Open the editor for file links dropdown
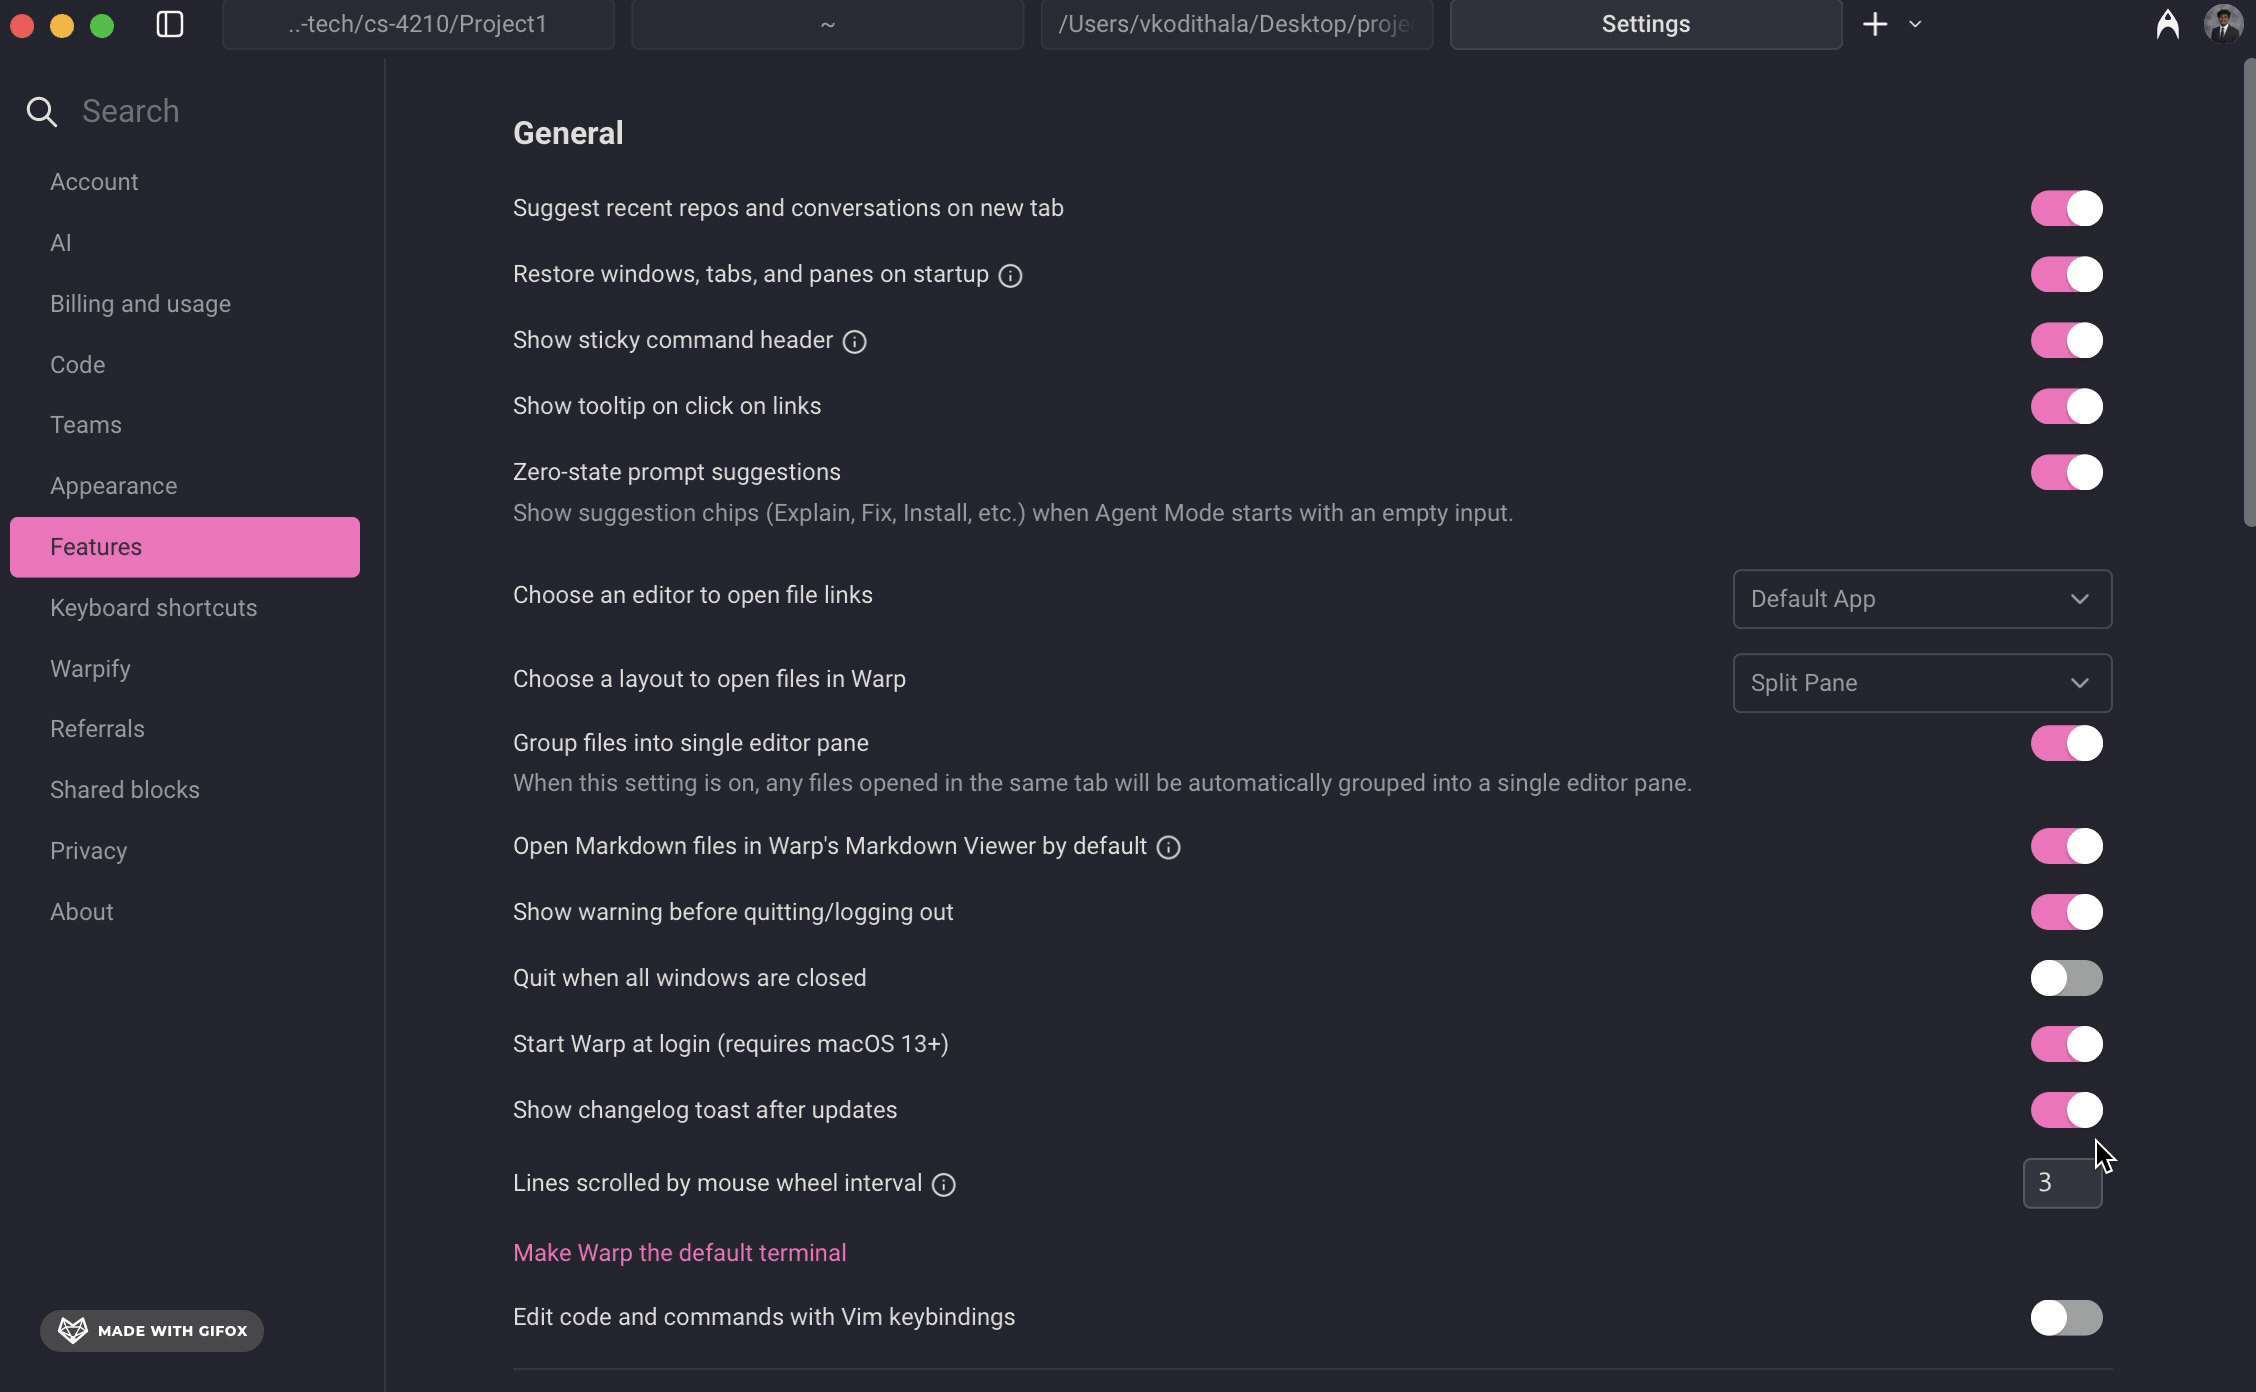2256x1392 pixels. tap(1921, 599)
